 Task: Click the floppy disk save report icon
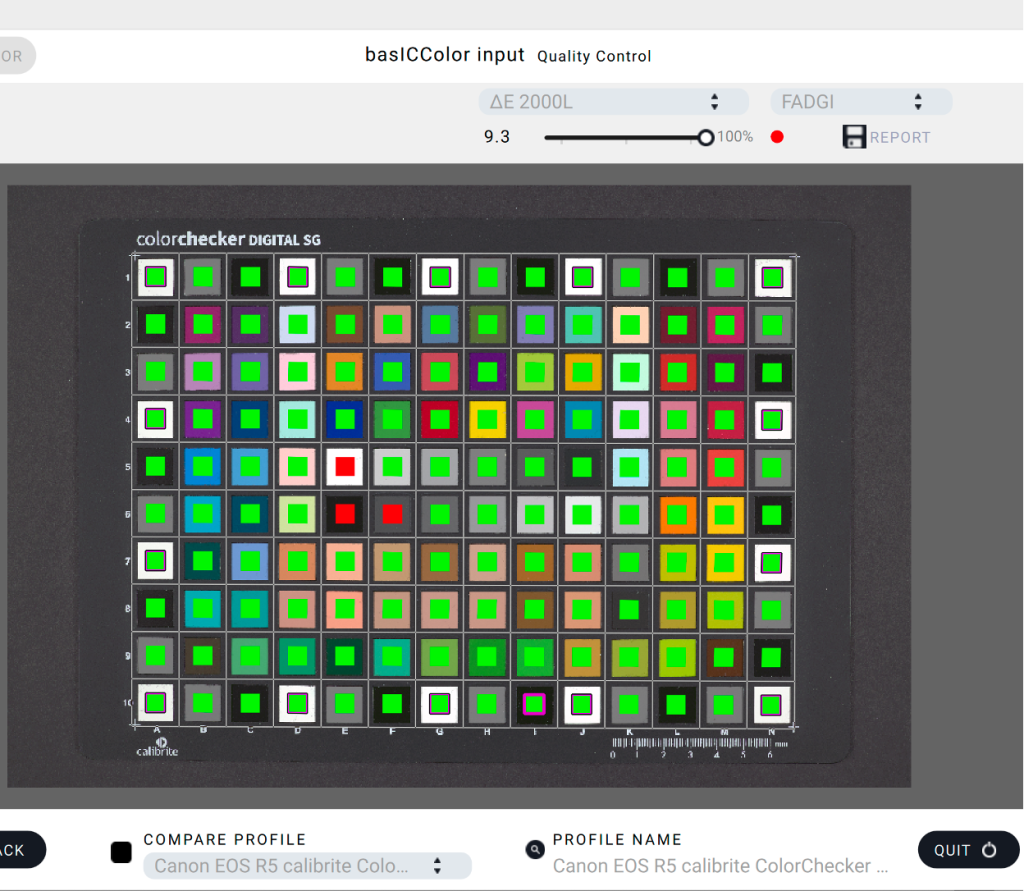(x=853, y=137)
